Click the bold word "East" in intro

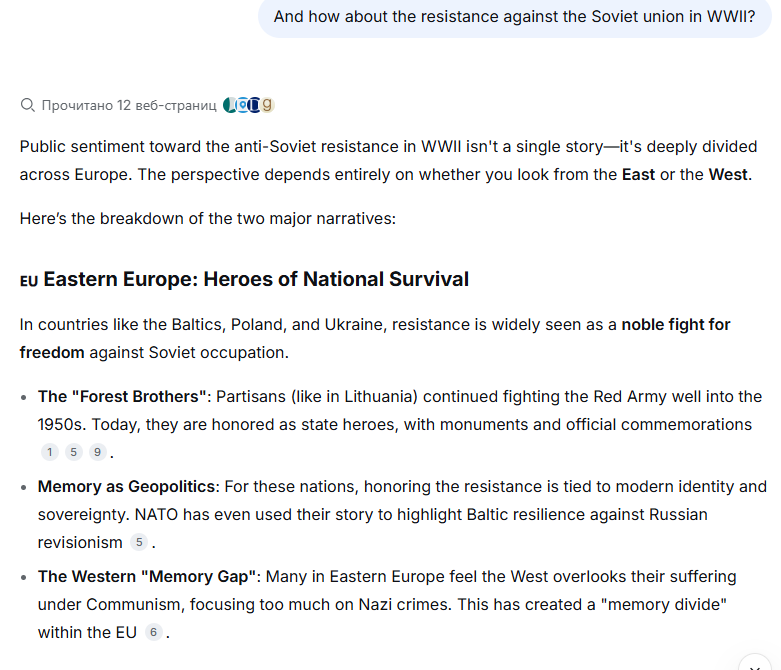[x=638, y=174]
